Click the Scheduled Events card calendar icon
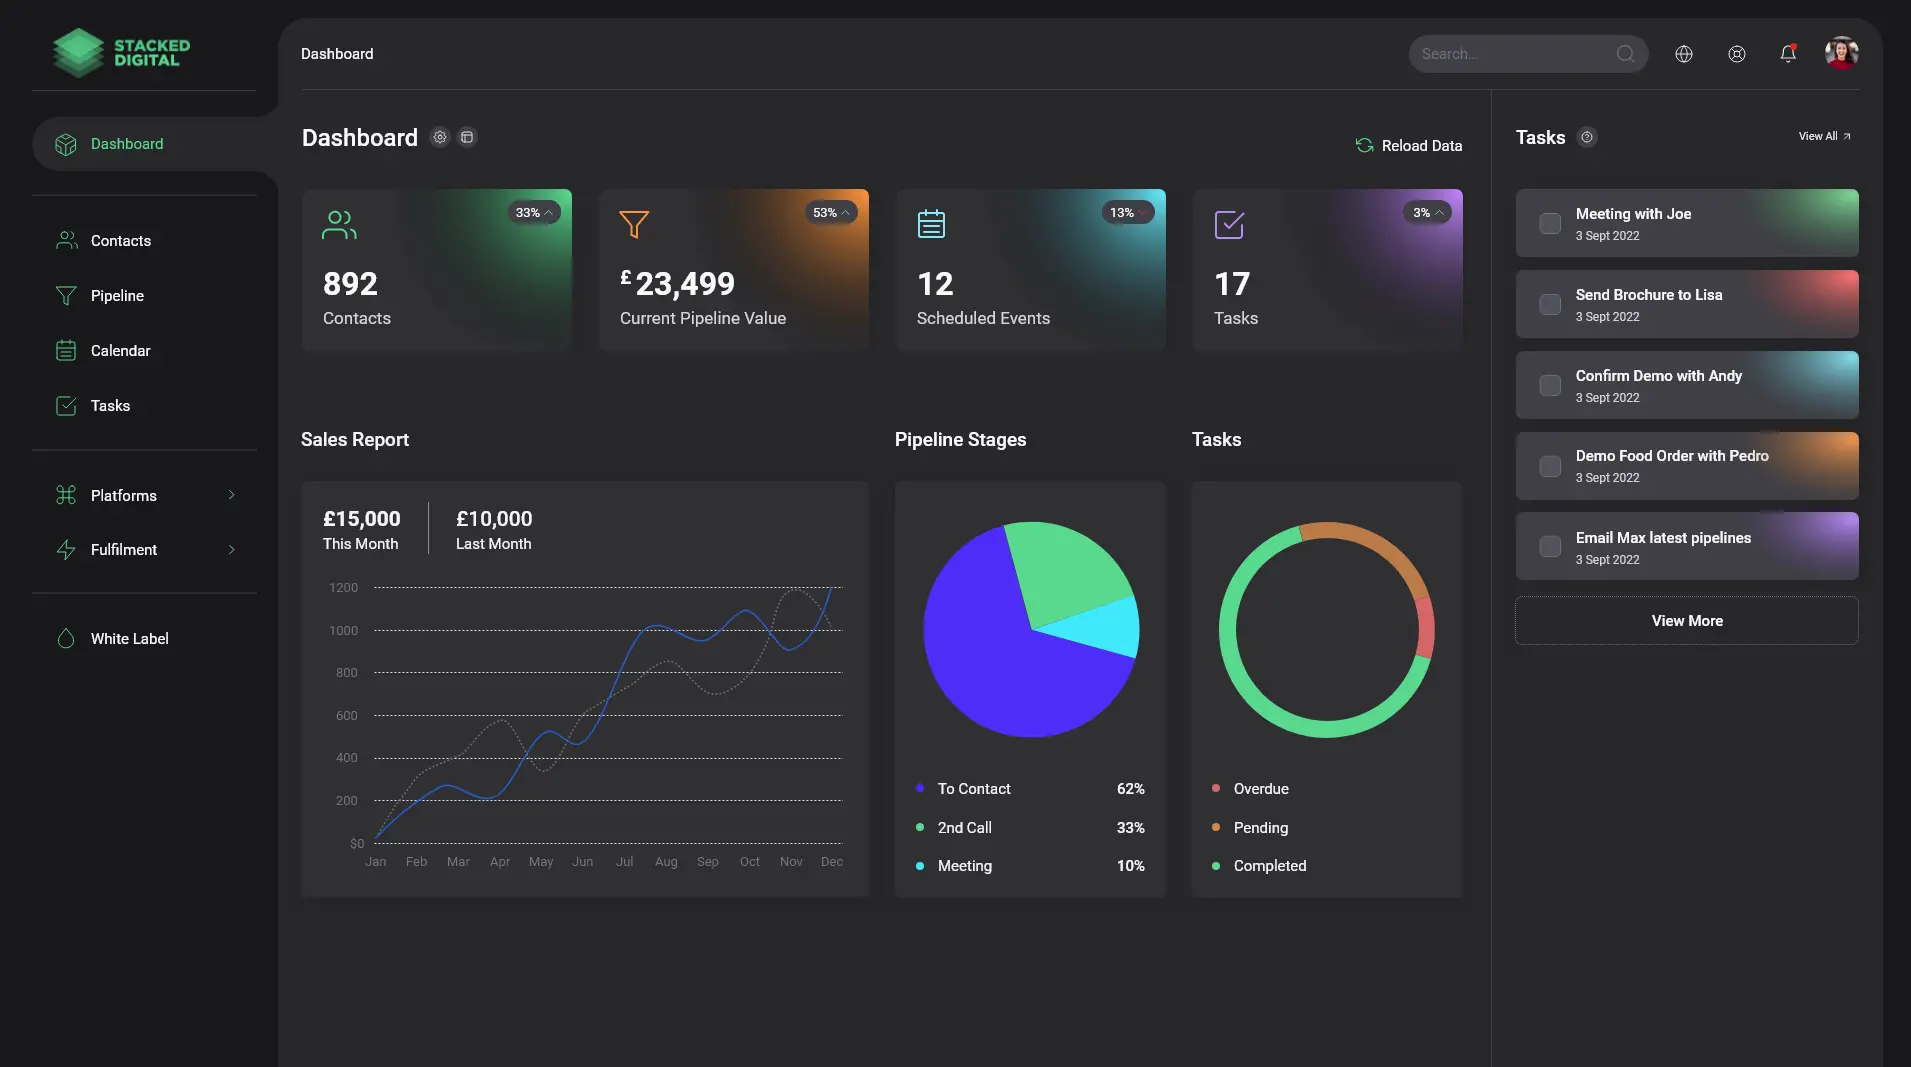1911x1067 pixels. point(931,224)
